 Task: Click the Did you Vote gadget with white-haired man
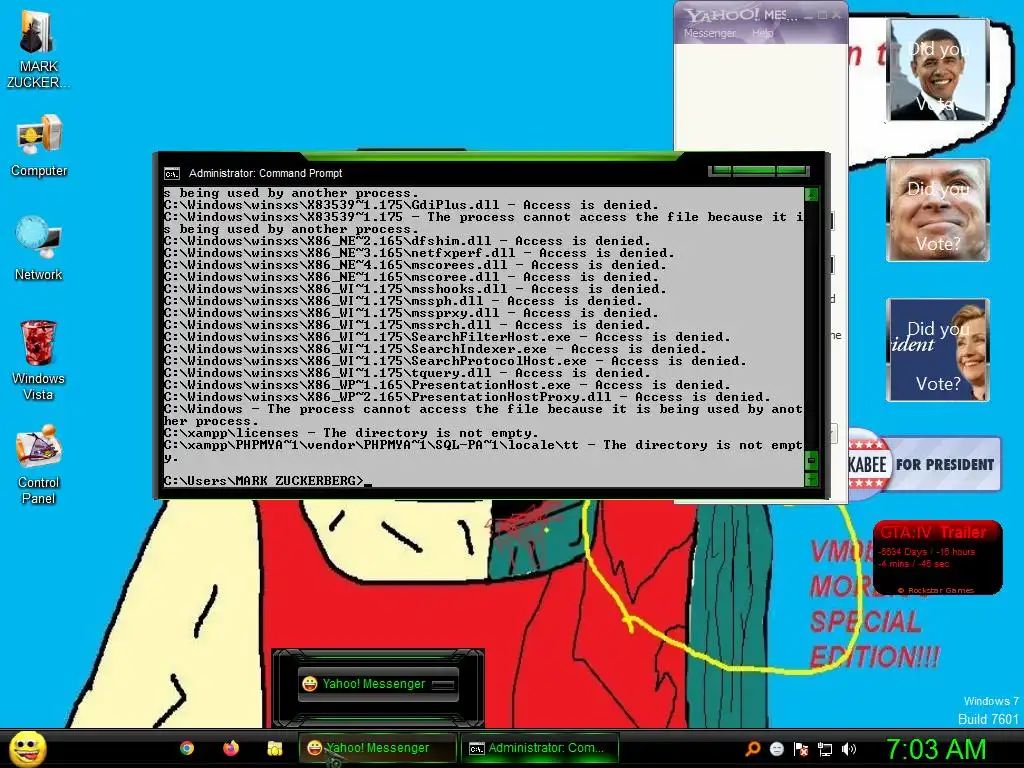coord(938,210)
